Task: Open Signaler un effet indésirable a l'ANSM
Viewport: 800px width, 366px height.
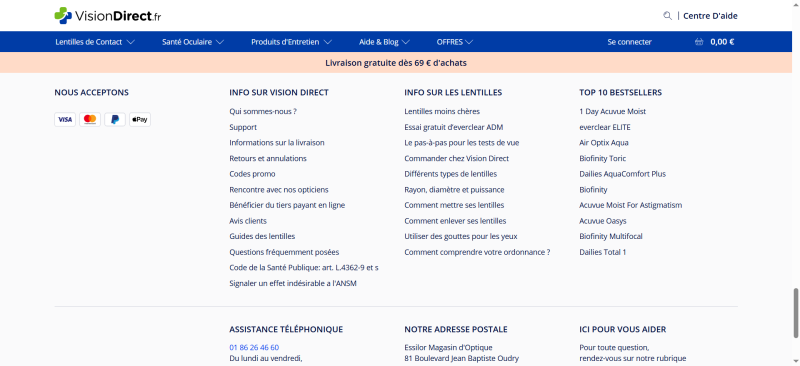Action: click(x=293, y=283)
